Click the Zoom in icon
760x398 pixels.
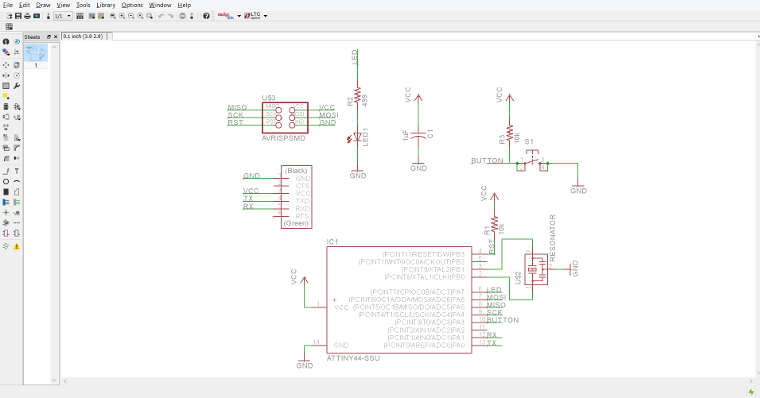tap(122, 16)
